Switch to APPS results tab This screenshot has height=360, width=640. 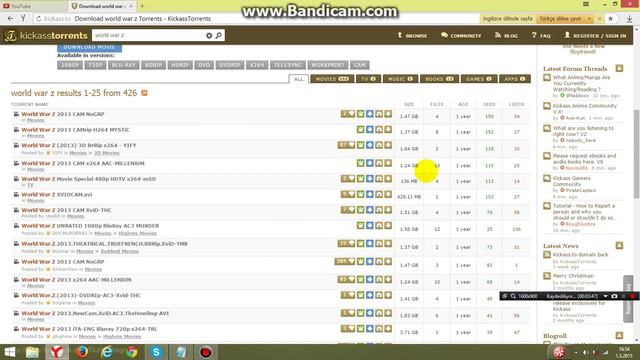point(515,79)
